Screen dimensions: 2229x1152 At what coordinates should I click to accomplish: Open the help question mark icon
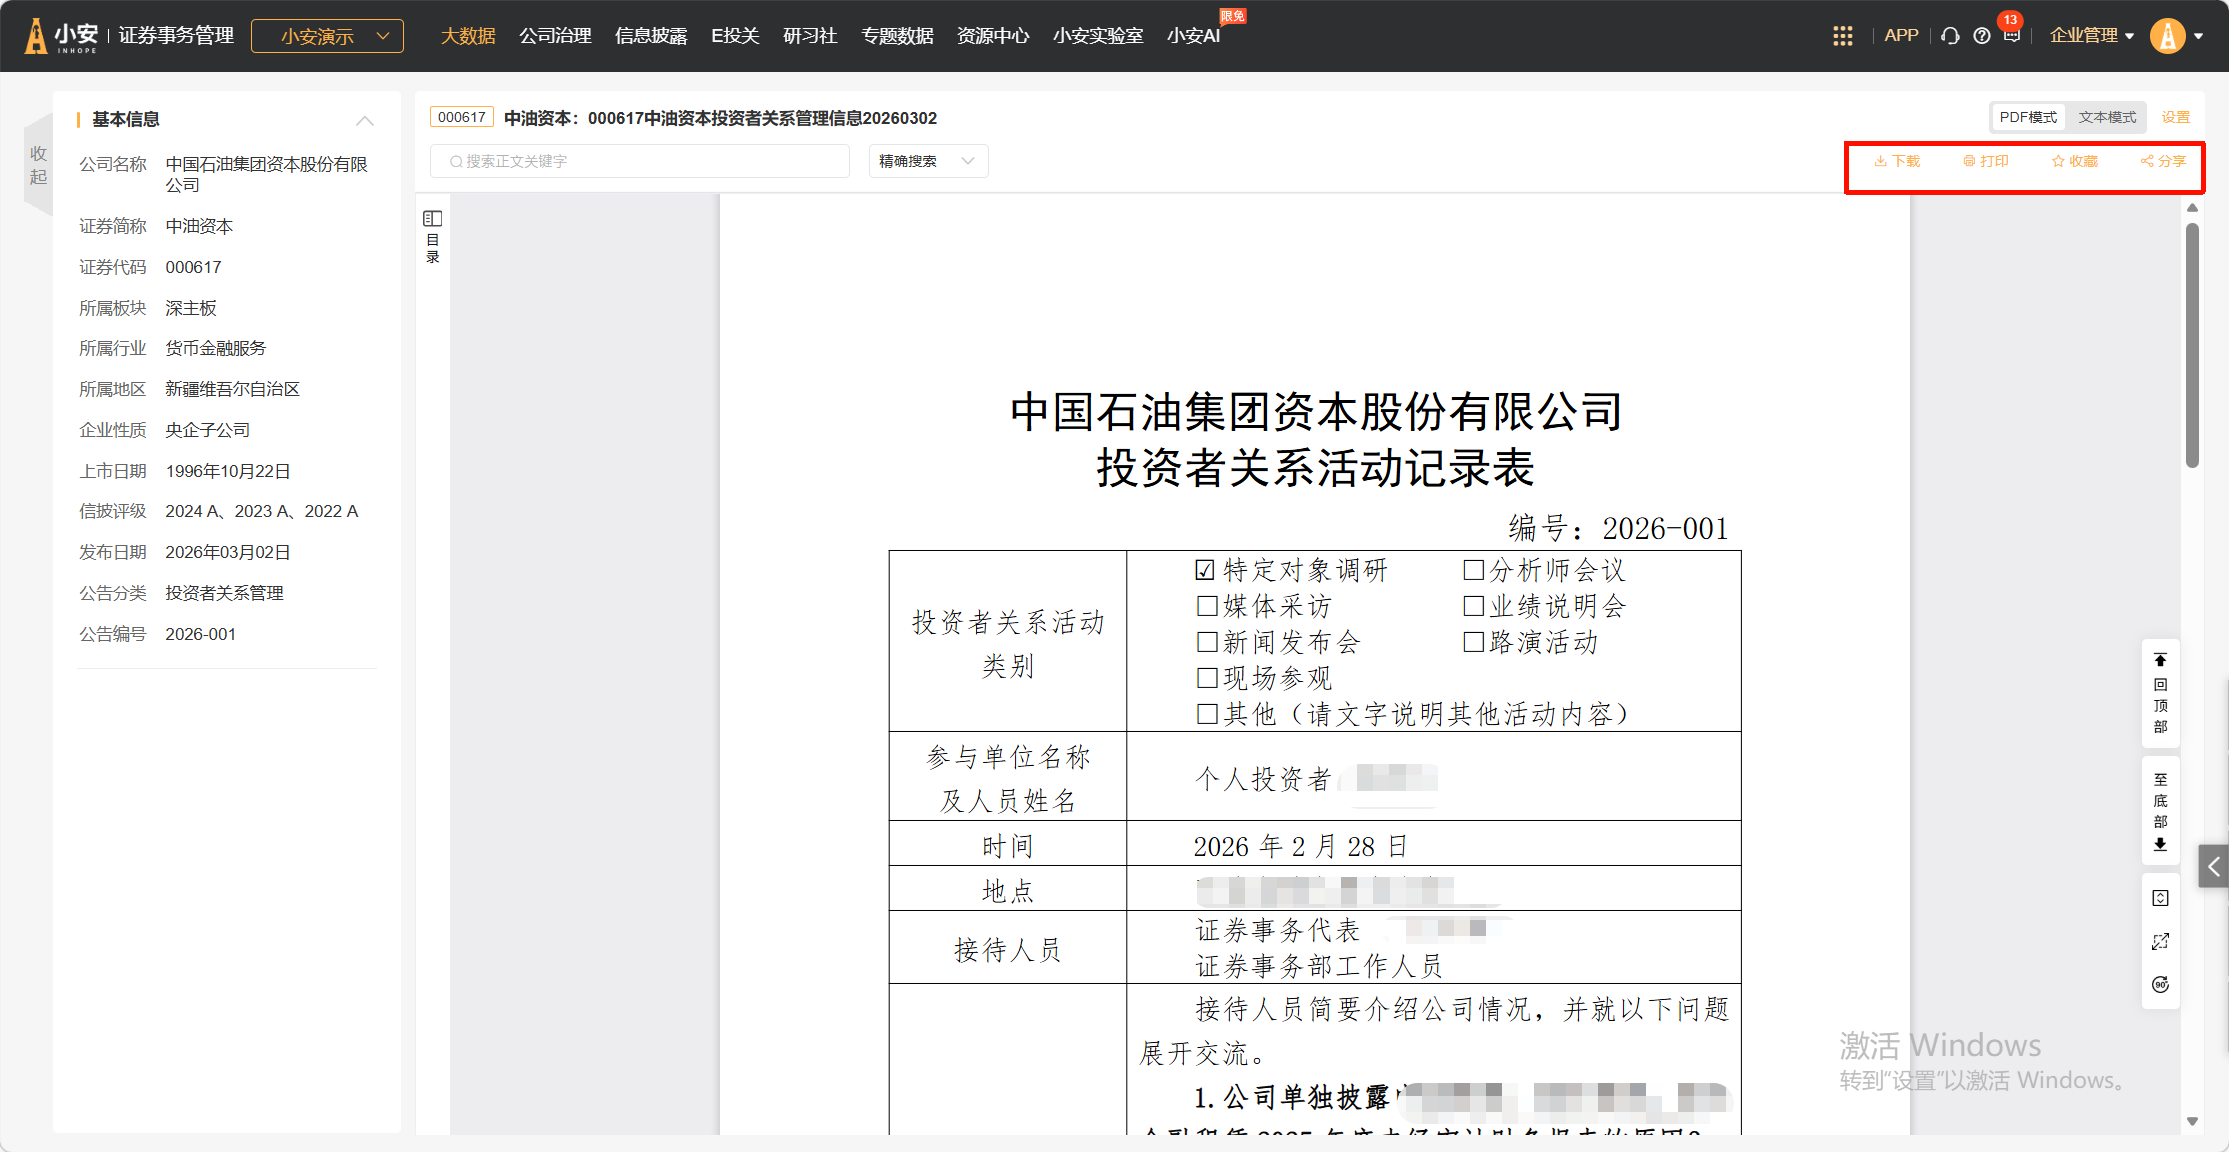[x=1981, y=36]
